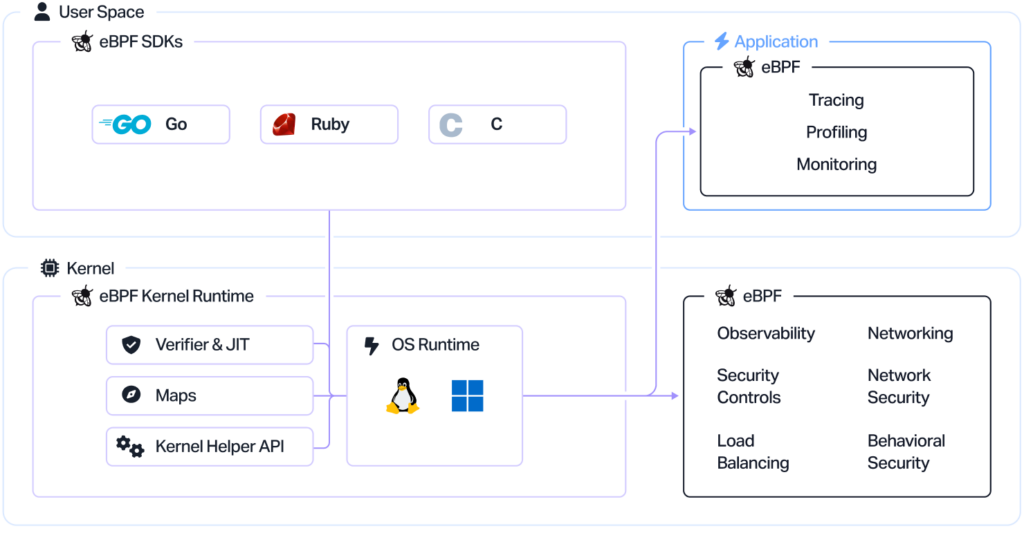The image size is (1024, 533).
Task: Click the Application lightning bolt icon
Action: pos(721,41)
